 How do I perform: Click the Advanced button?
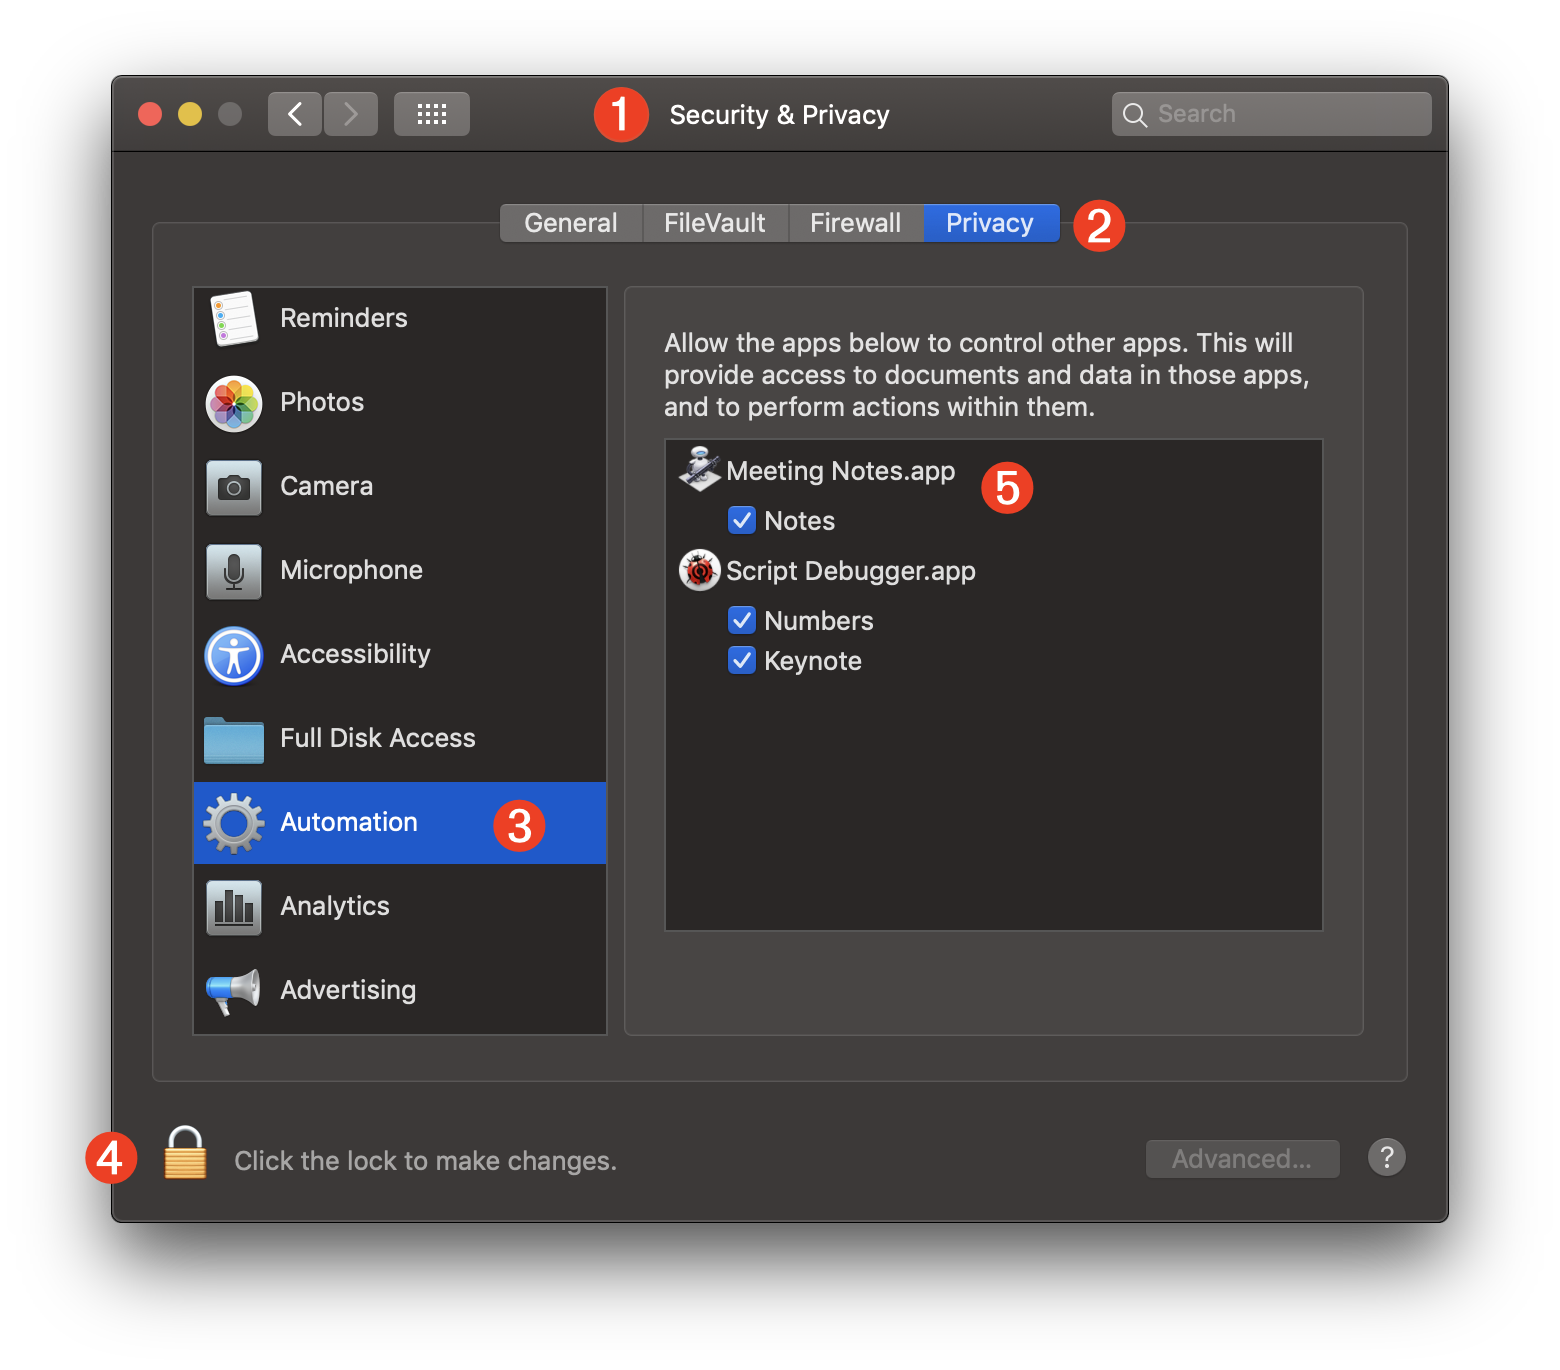[x=1242, y=1158]
